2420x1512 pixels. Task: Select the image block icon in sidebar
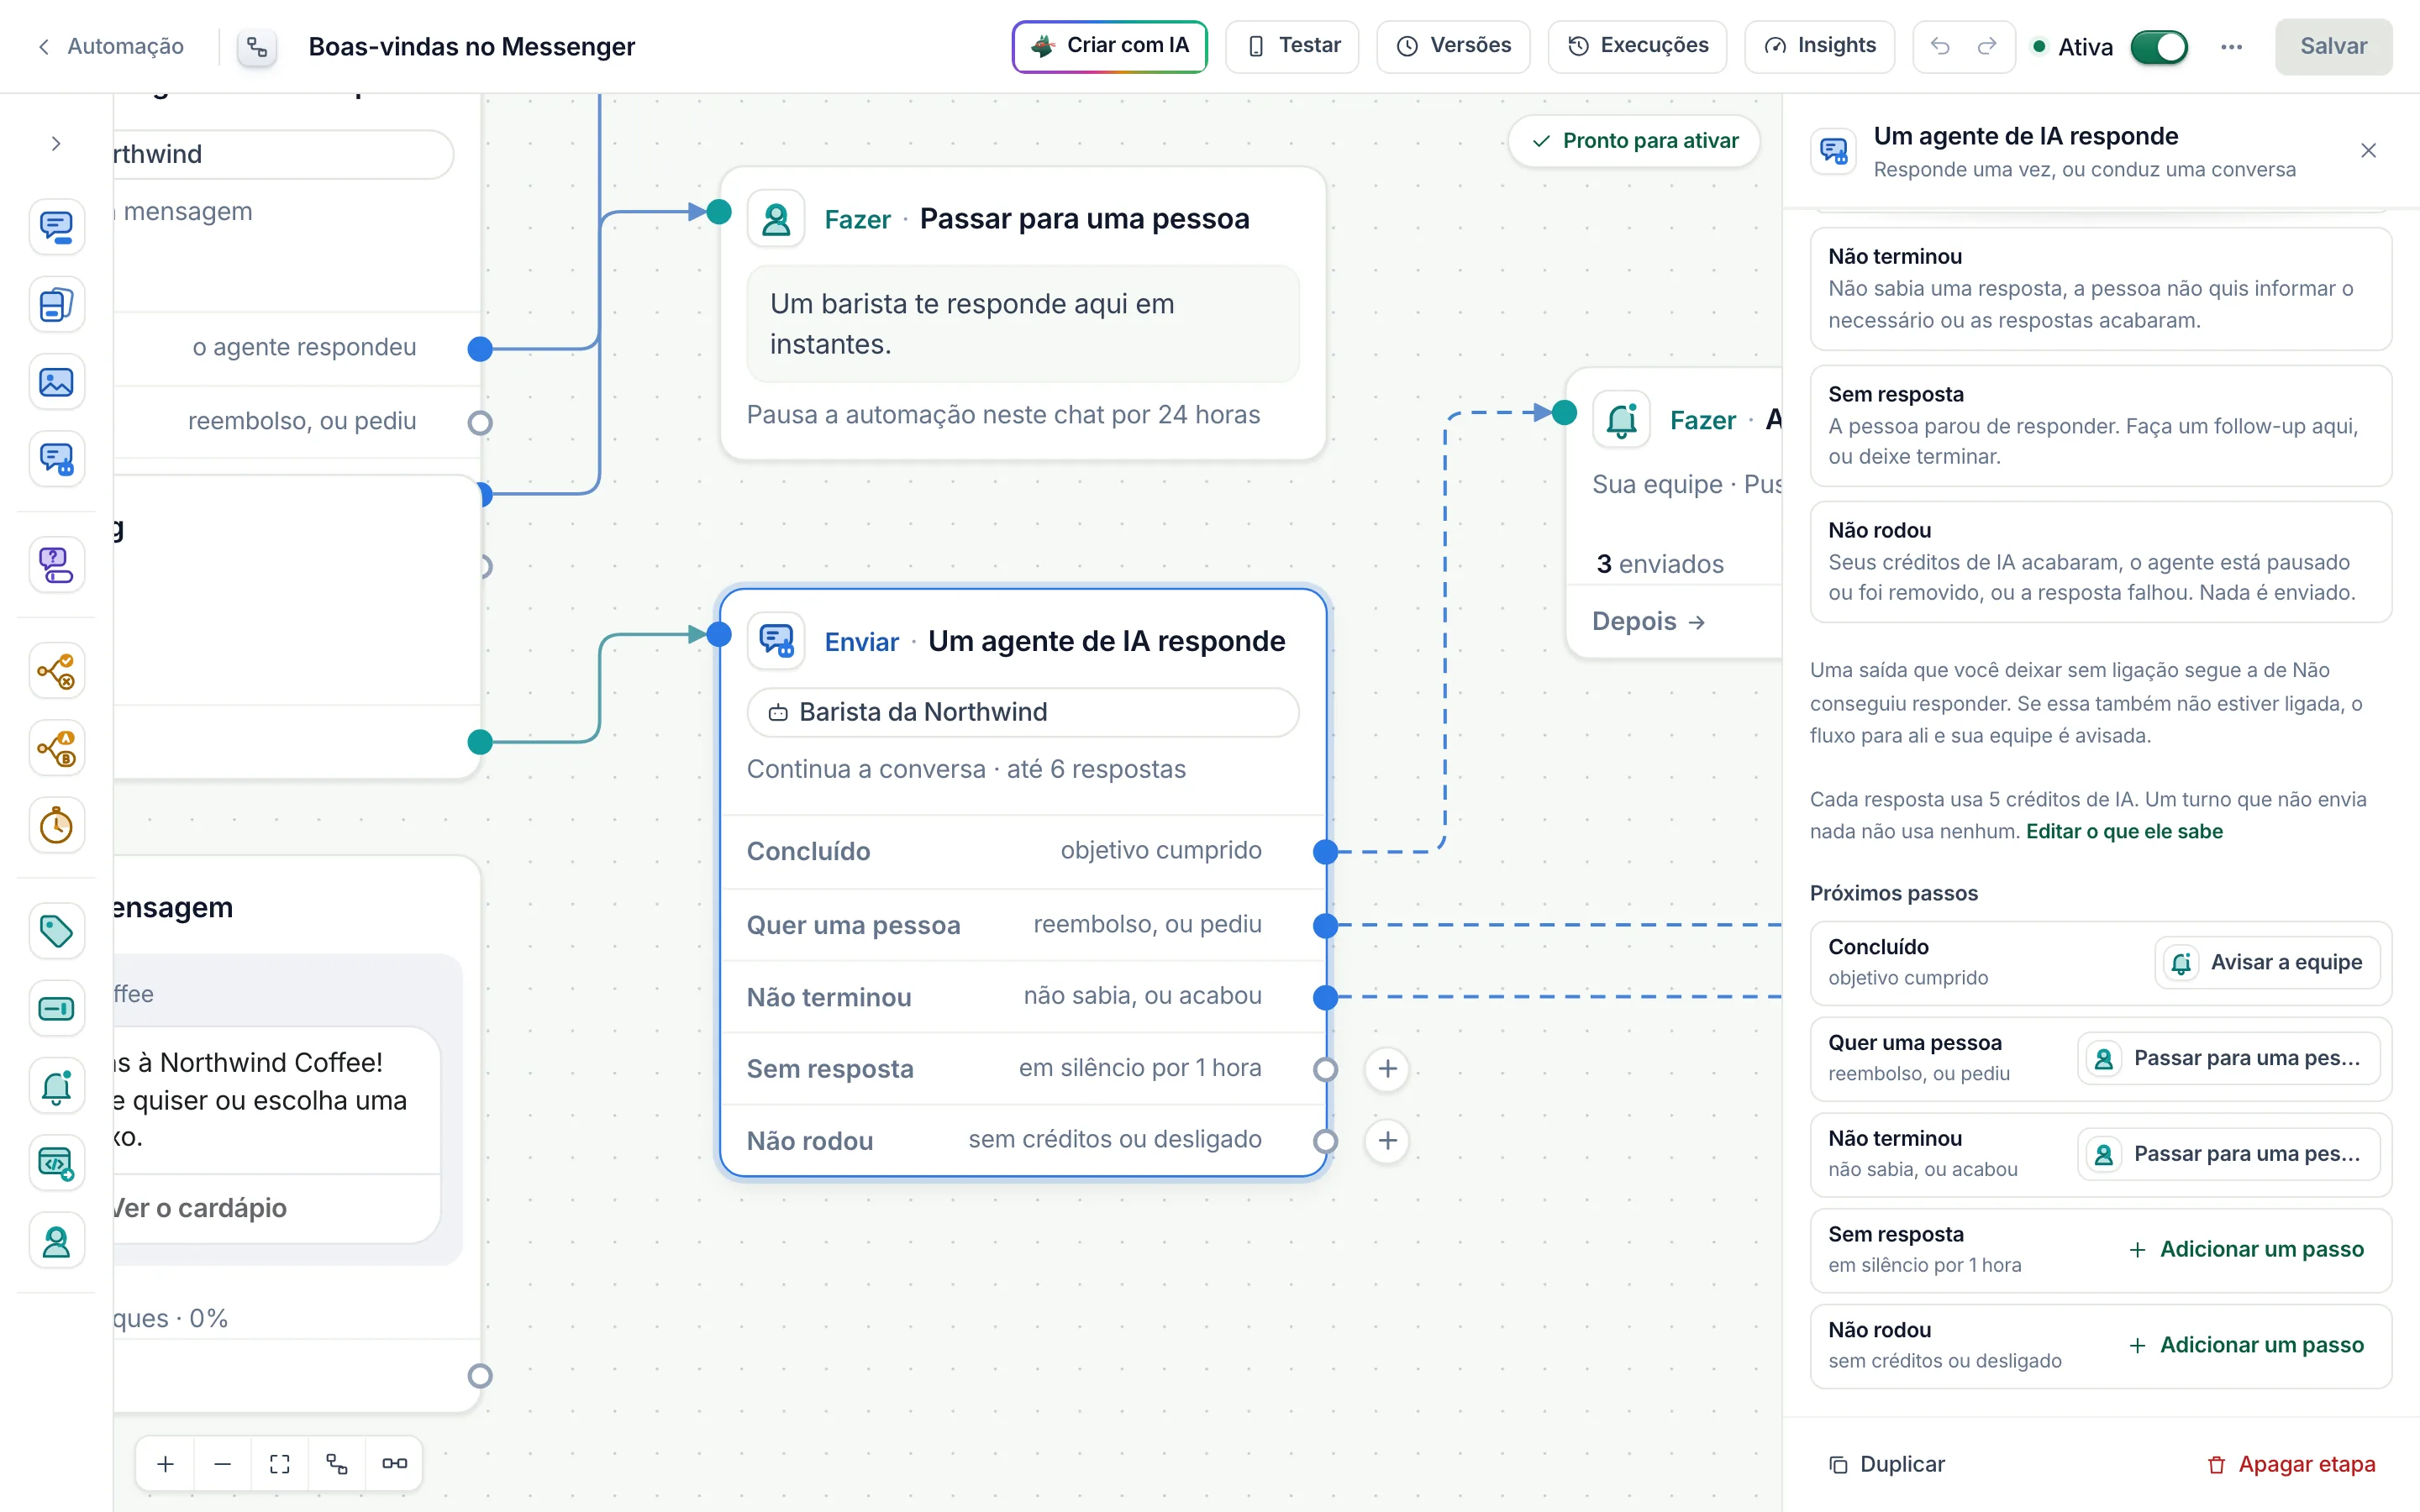(56, 382)
